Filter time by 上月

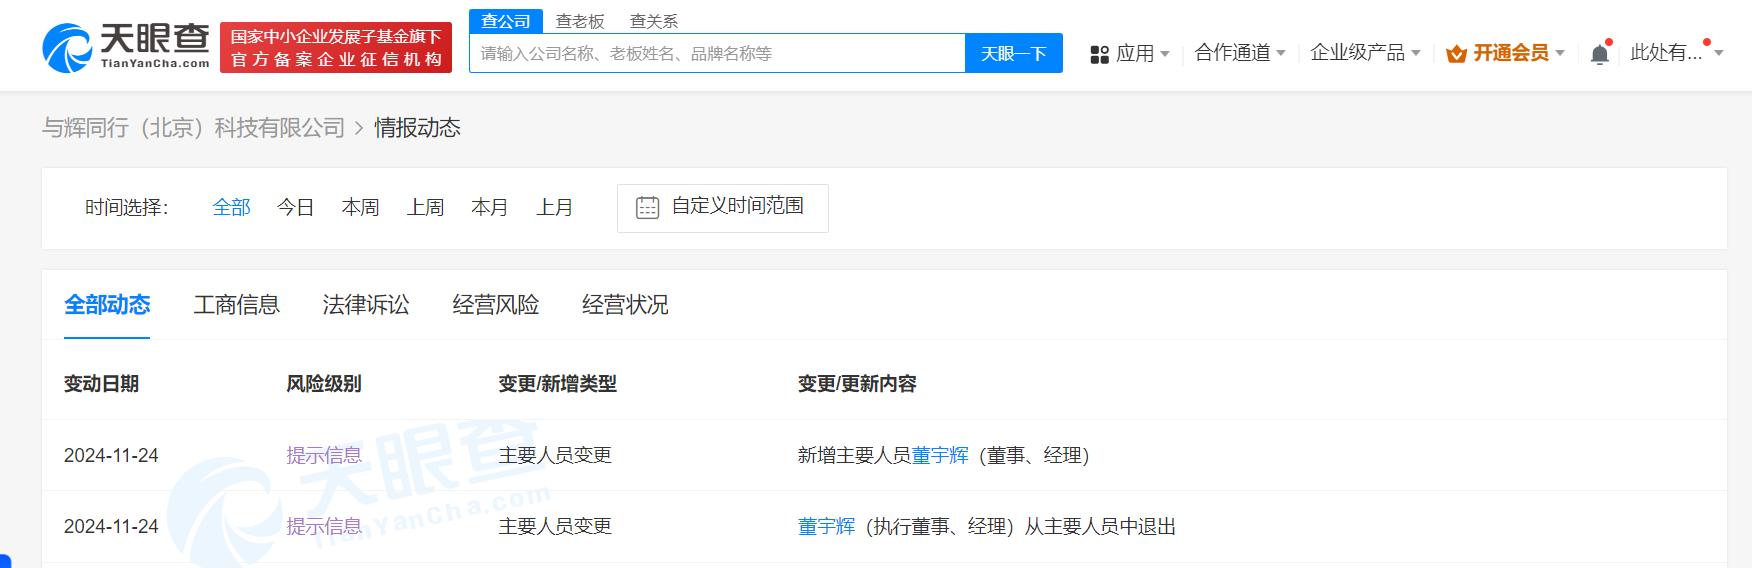tap(555, 207)
